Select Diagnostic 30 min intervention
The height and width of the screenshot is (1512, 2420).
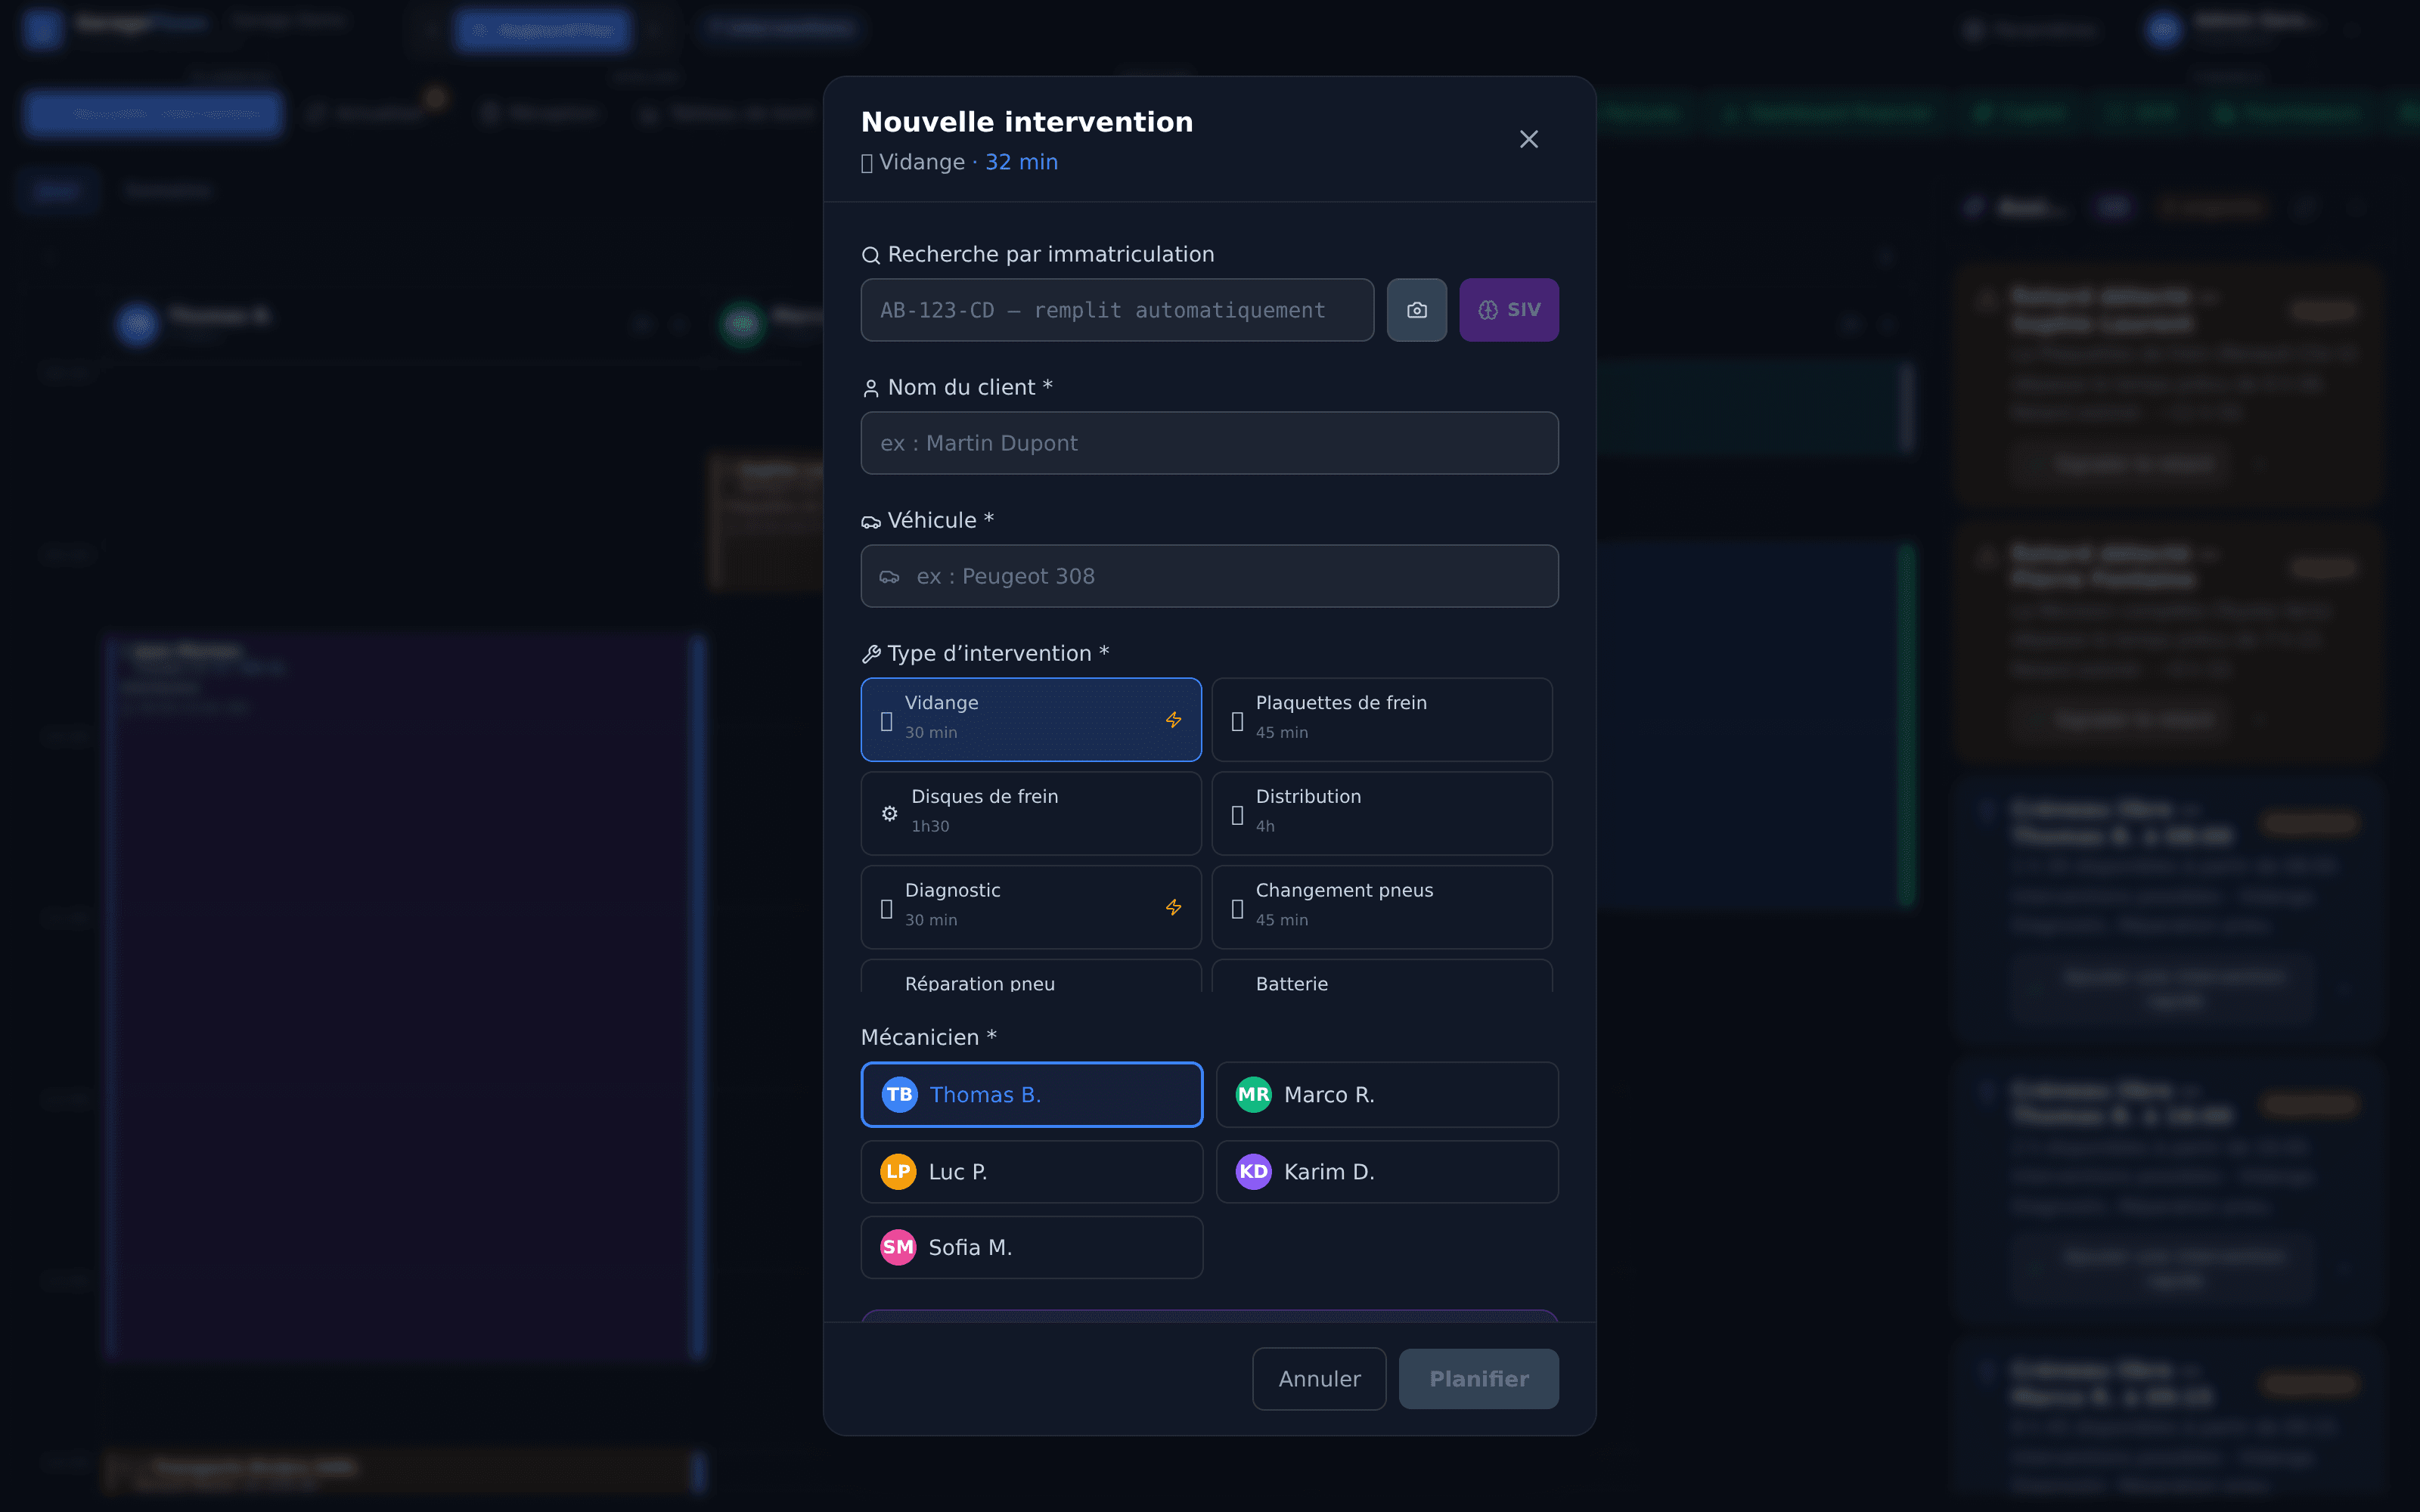[1031, 907]
